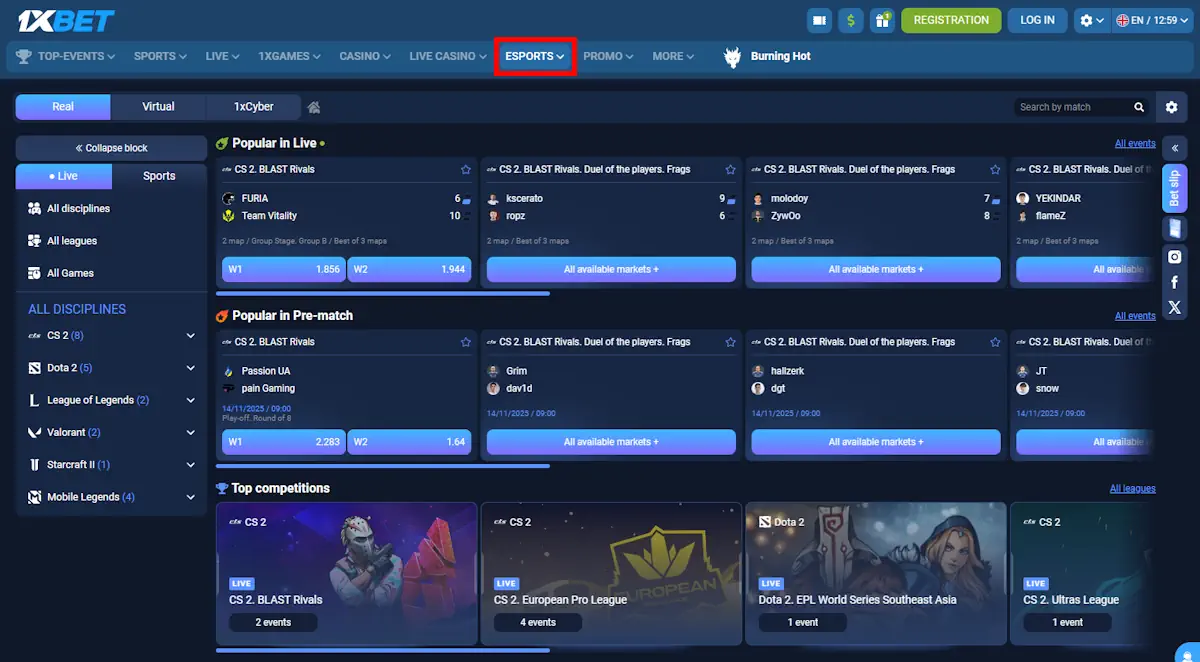Switch to the Virtual tab
Image resolution: width=1200 pixels, height=662 pixels.
[157, 106]
